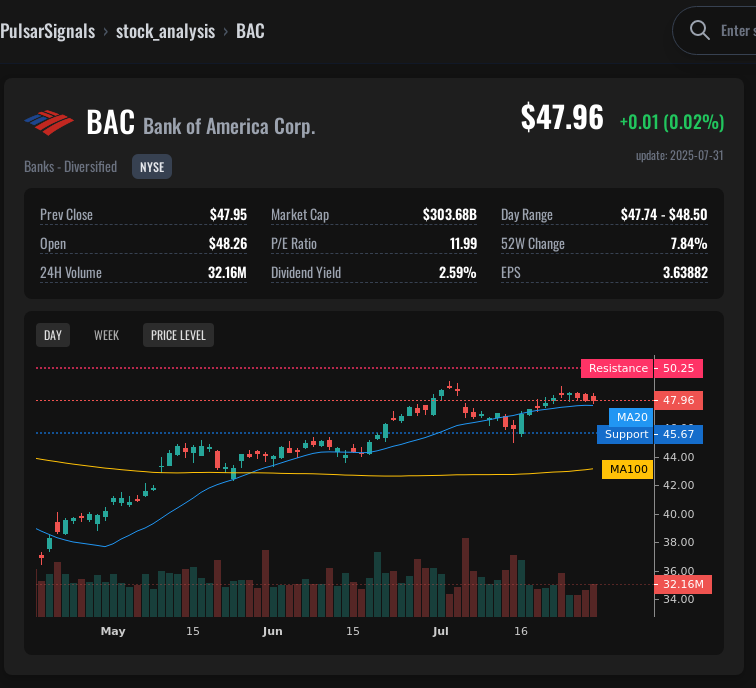Click the $47.95 prev close value
The width and height of the screenshot is (756, 688).
[228, 215]
